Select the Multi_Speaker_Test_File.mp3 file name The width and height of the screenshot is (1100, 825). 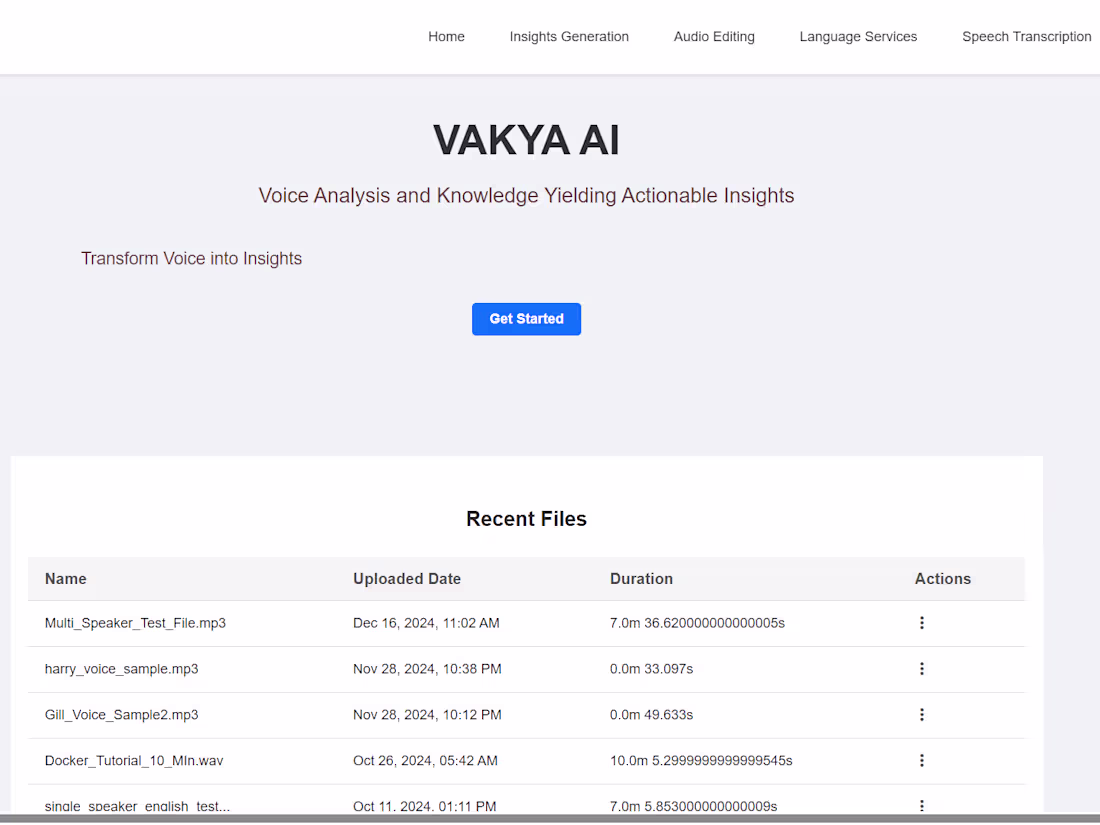click(x=135, y=623)
